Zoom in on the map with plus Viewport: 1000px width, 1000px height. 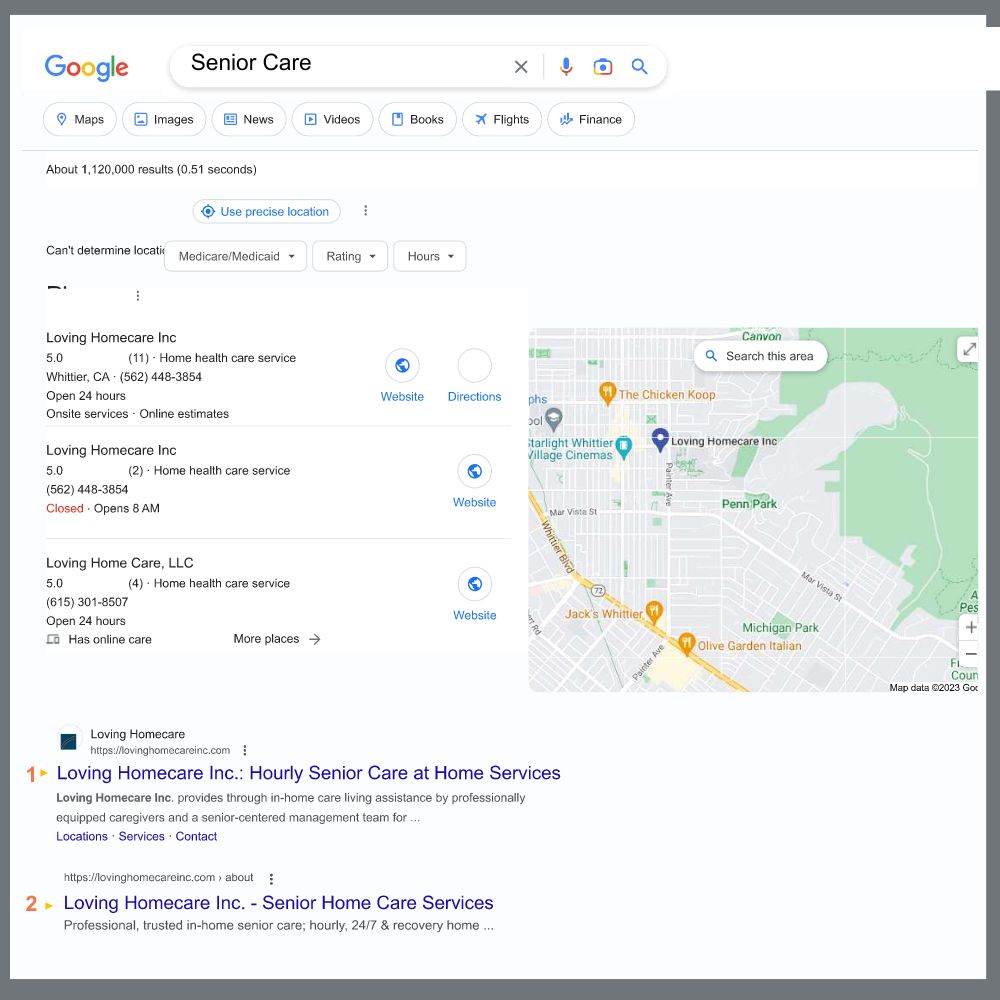click(x=969, y=627)
